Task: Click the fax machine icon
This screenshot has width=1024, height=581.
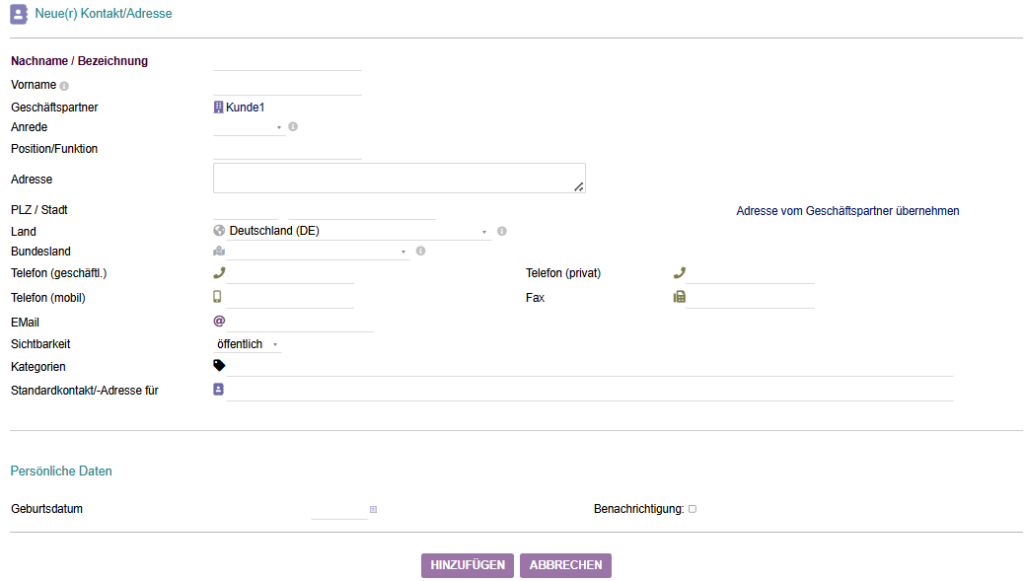Action: tap(679, 297)
